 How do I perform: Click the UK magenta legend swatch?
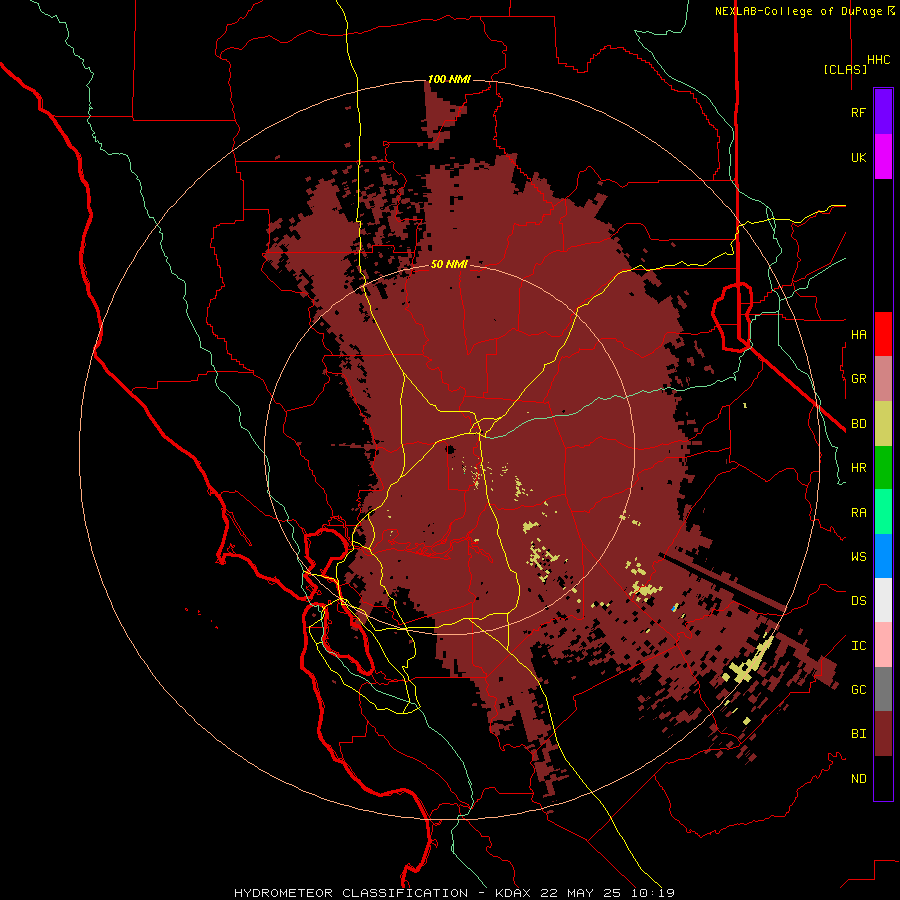[x=883, y=157]
